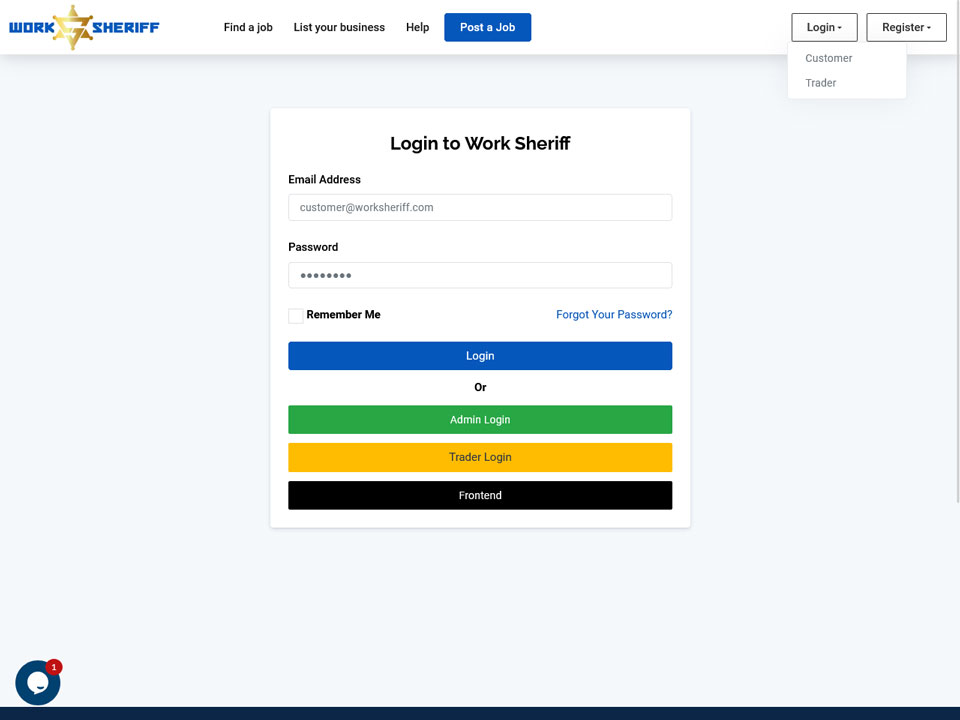The image size is (960, 720).
Task: Choose Customer from the login menu
Action: [828, 58]
